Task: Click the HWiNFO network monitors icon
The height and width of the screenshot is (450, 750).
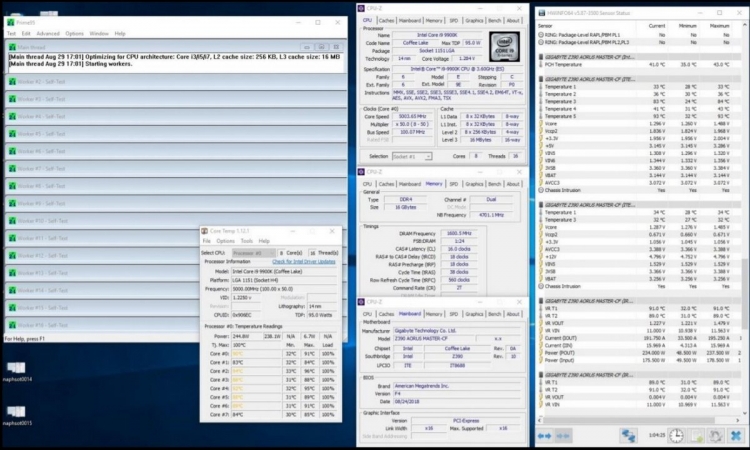Action: tap(629, 436)
